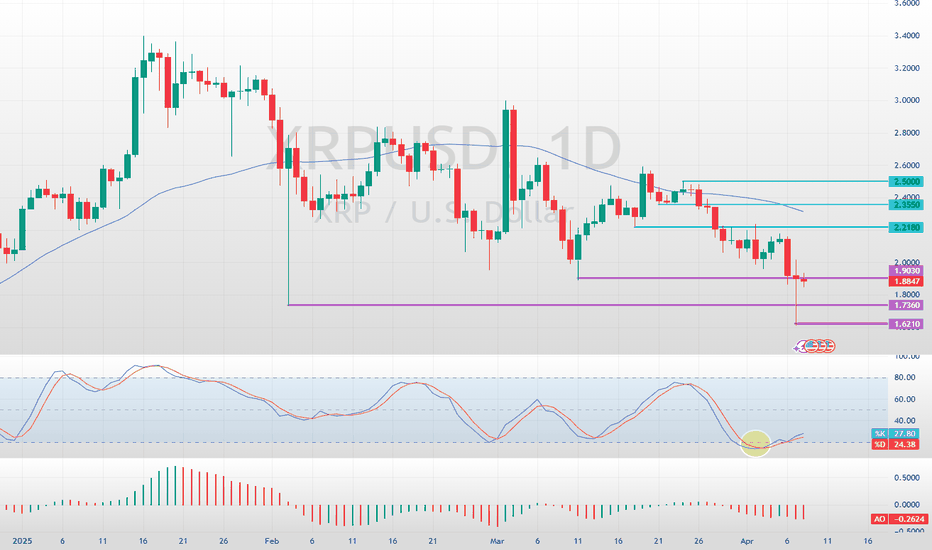
Task: Click the %K 27.80 stochastic value label
Action: pyautogui.click(x=895, y=433)
